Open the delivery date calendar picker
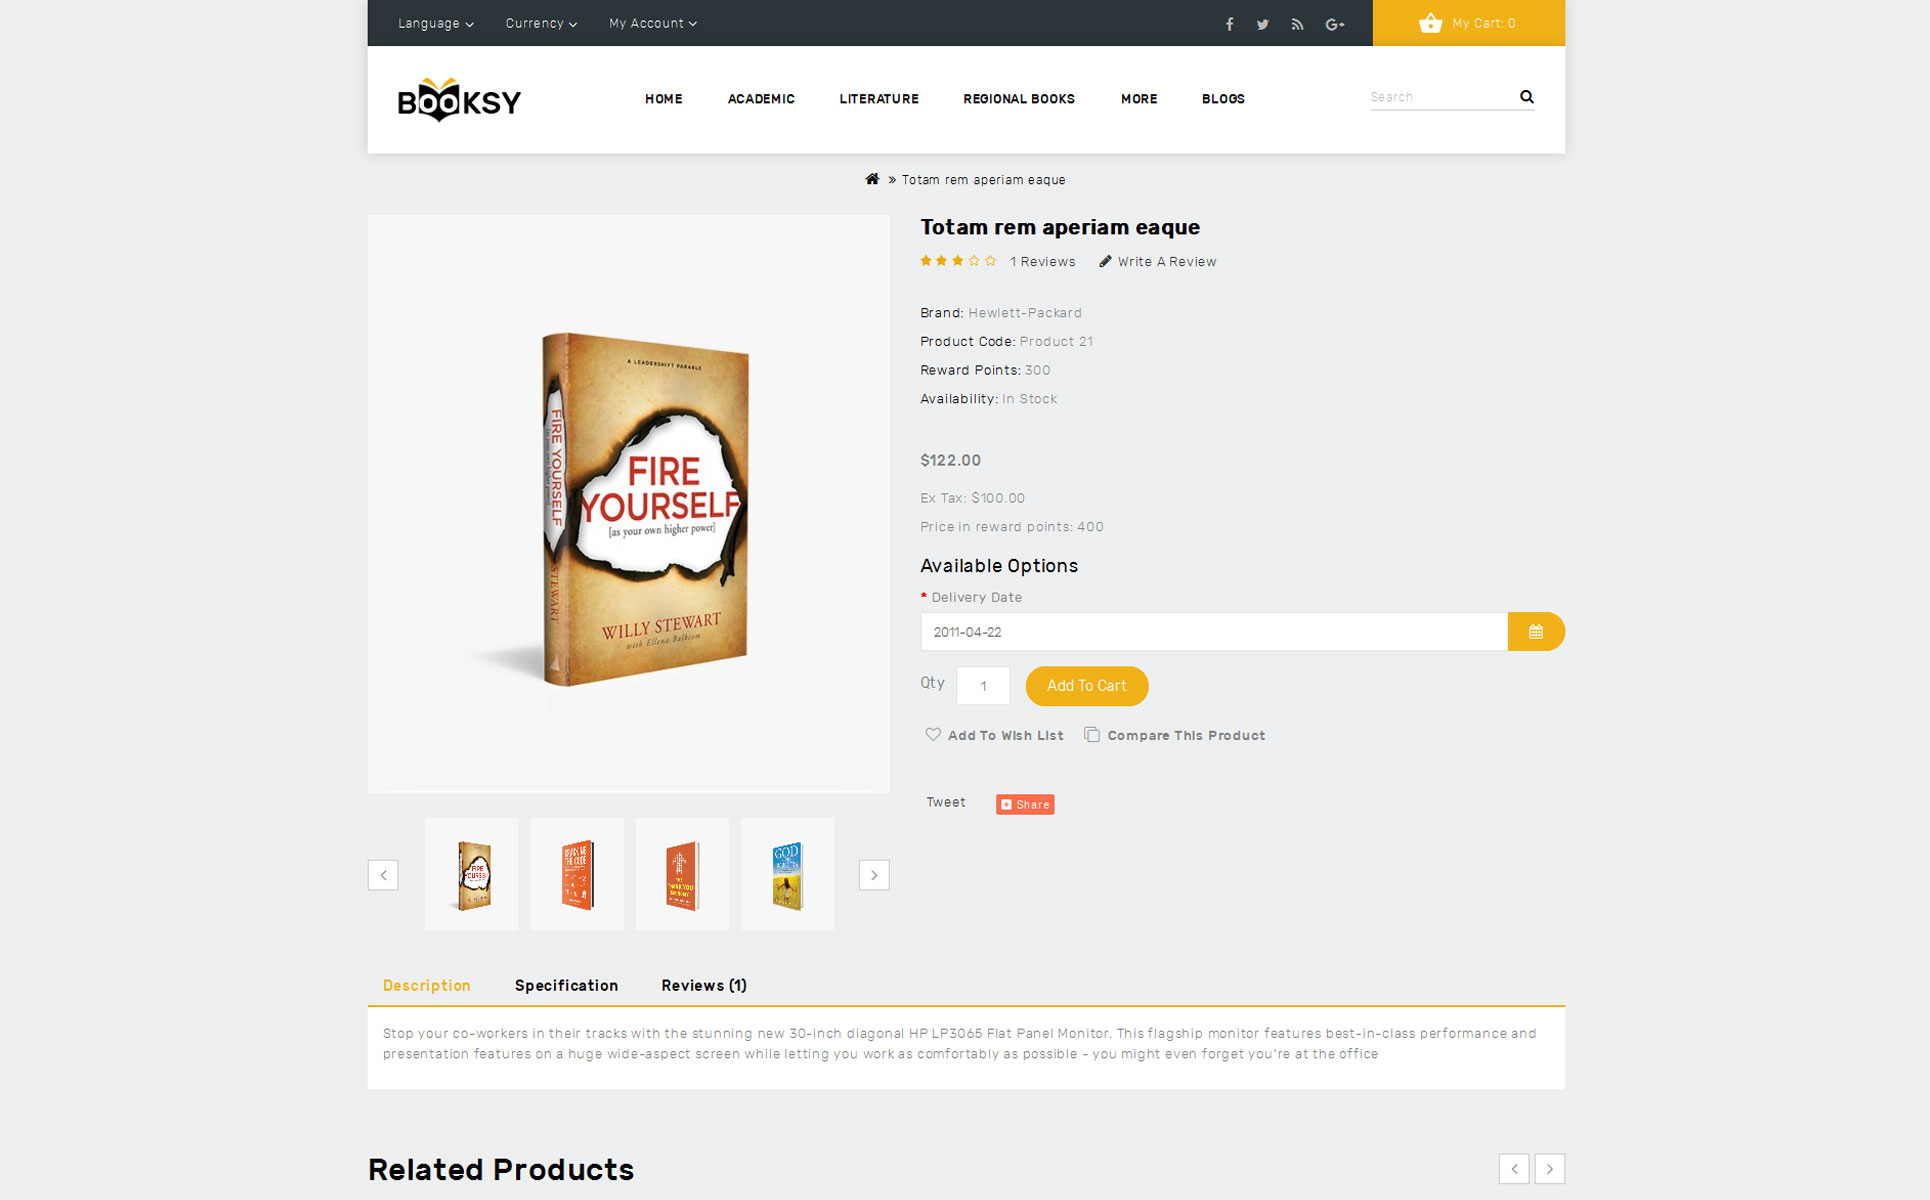This screenshot has height=1200, width=1930. coord(1536,632)
